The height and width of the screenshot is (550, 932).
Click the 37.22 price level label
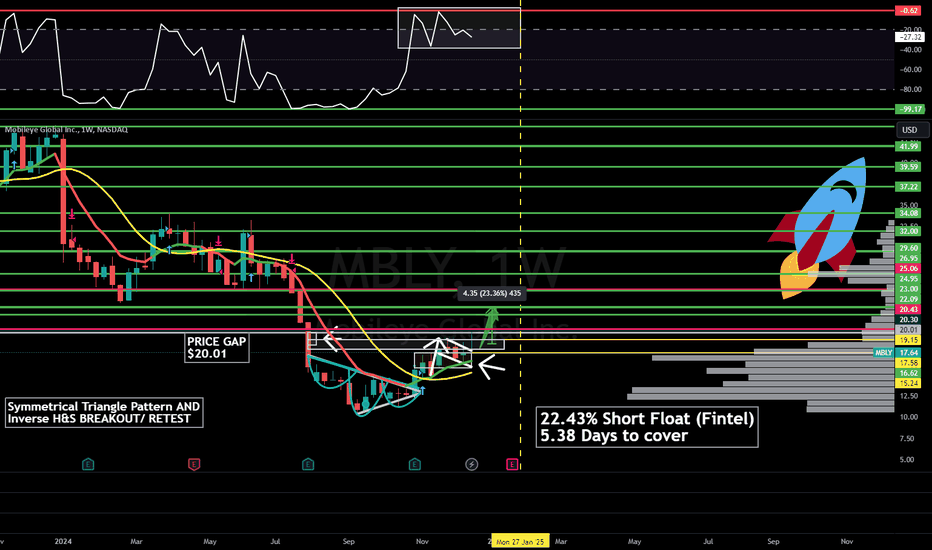[x=909, y=187]
